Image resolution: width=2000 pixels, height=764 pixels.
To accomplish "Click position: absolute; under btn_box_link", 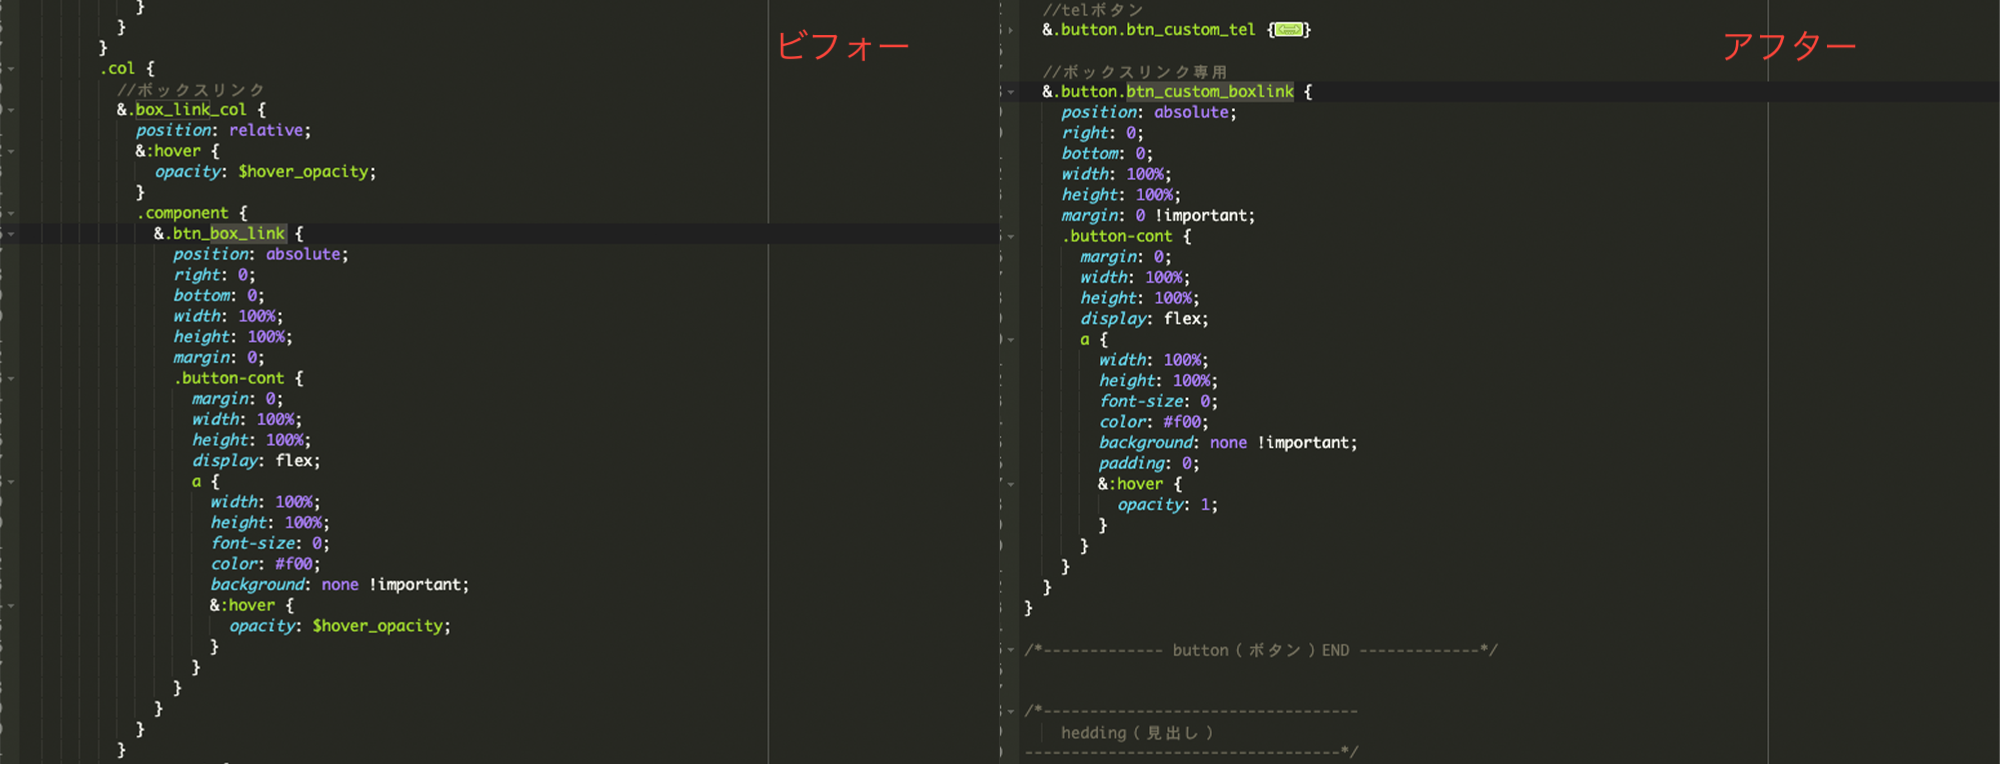I will click(260, 254).
